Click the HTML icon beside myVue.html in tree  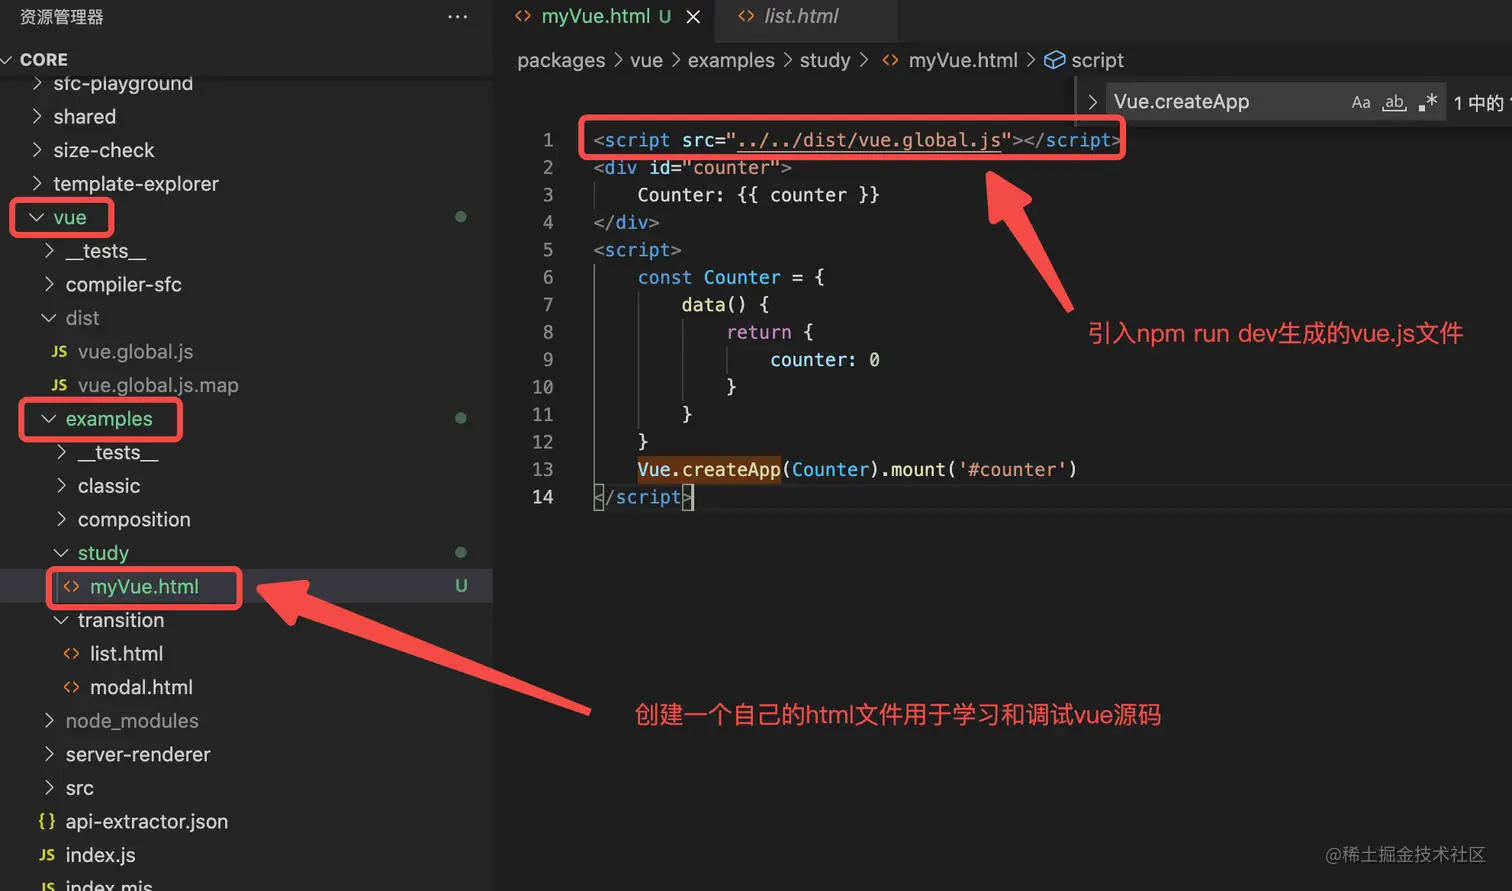pyautogui.click(x=71, y=587)
